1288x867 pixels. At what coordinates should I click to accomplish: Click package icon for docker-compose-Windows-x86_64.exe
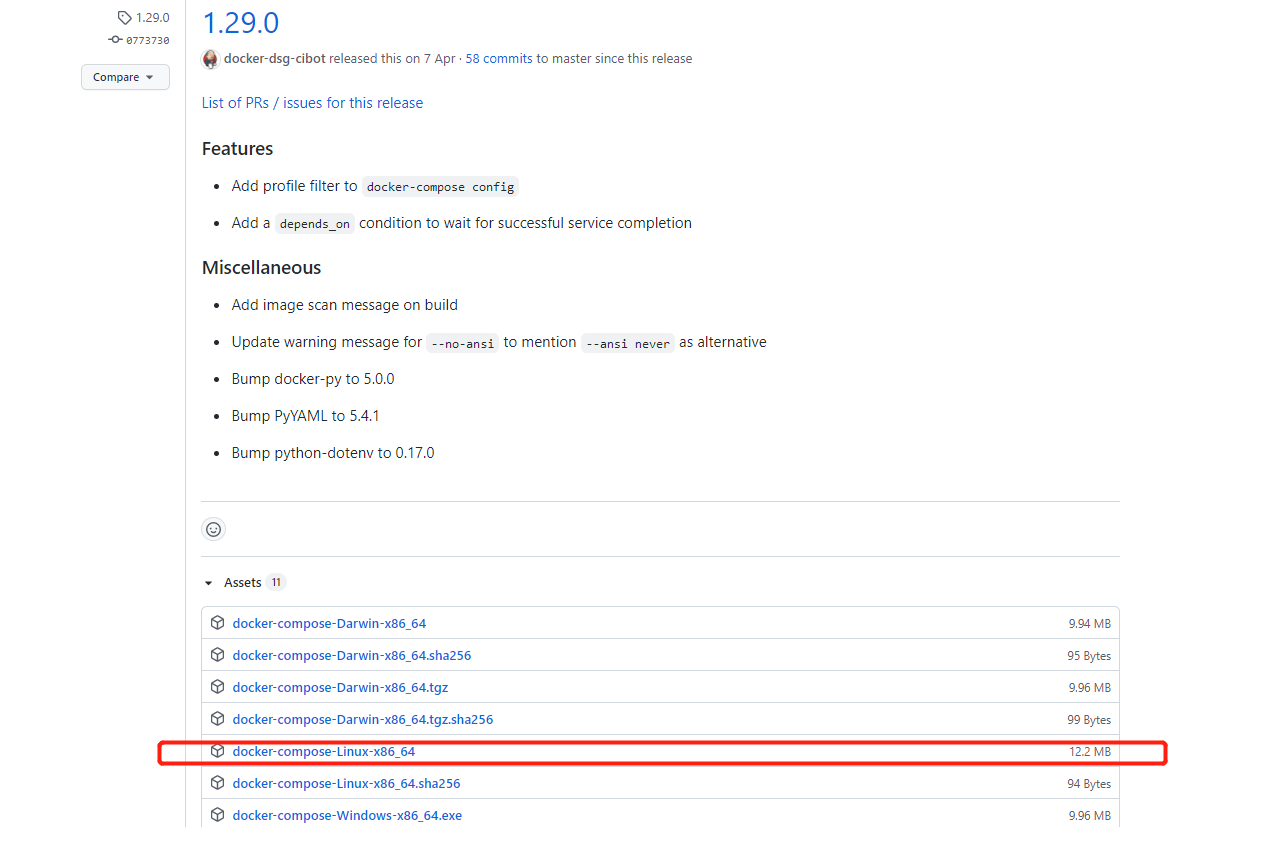click(217, 815)
